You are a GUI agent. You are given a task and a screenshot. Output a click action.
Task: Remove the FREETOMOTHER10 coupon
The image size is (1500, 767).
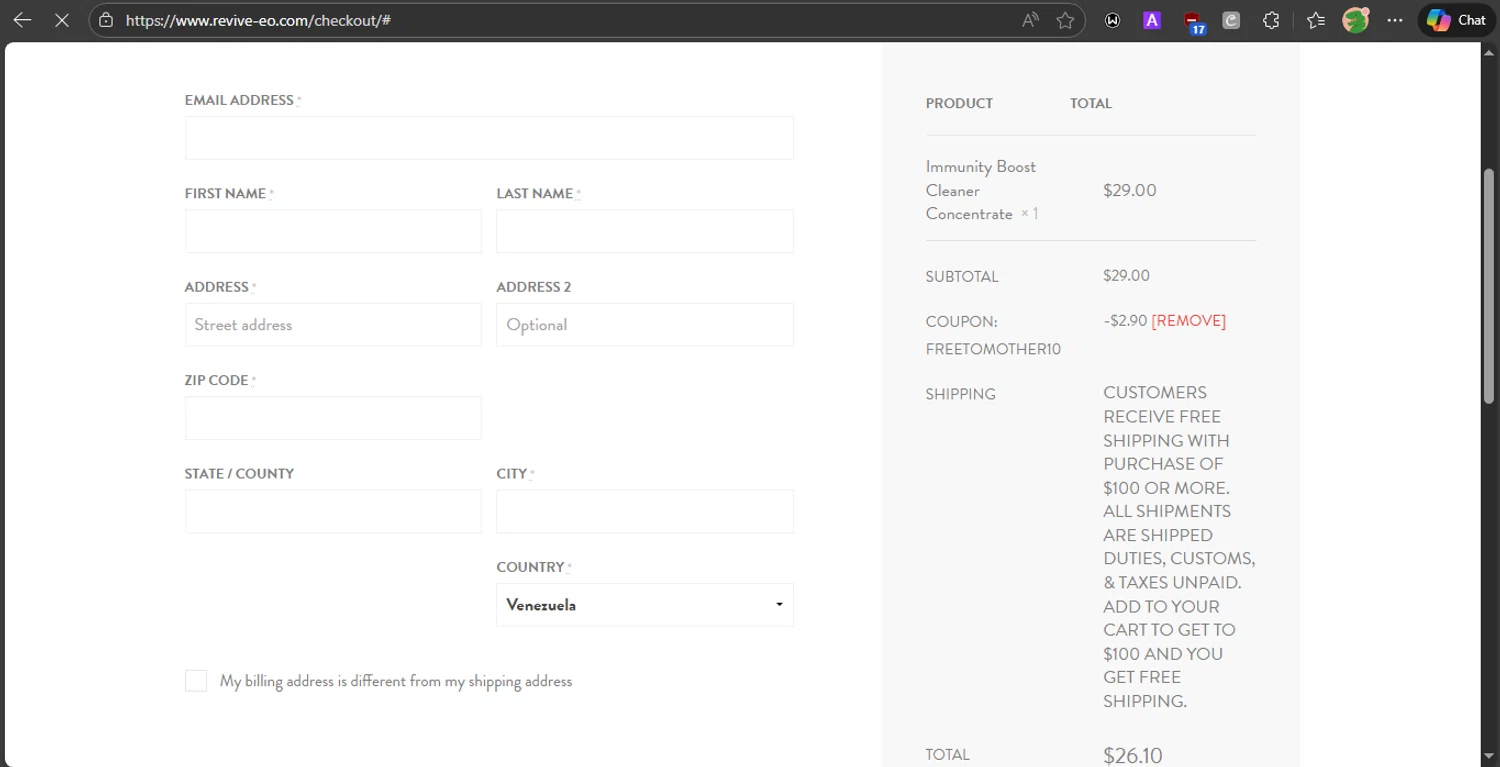click(x=1189, y=321)
